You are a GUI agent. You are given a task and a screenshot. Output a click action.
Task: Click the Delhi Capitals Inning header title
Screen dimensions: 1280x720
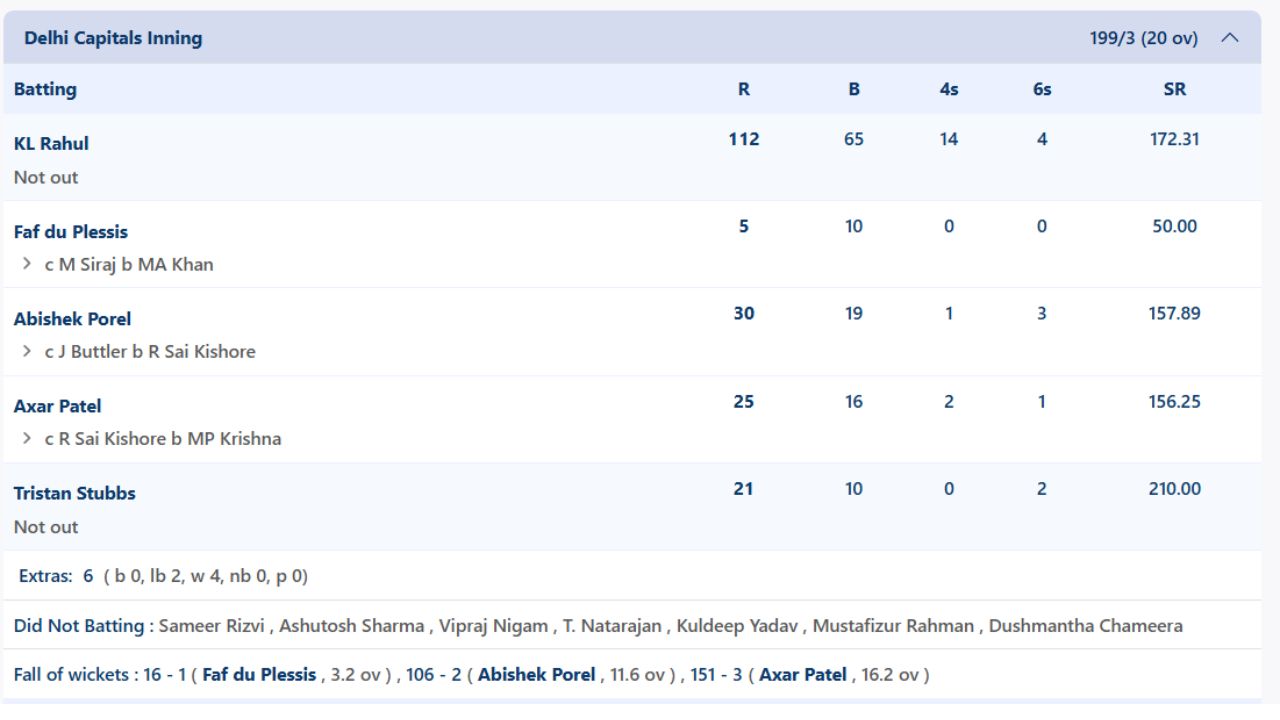(x=113, y=38)
